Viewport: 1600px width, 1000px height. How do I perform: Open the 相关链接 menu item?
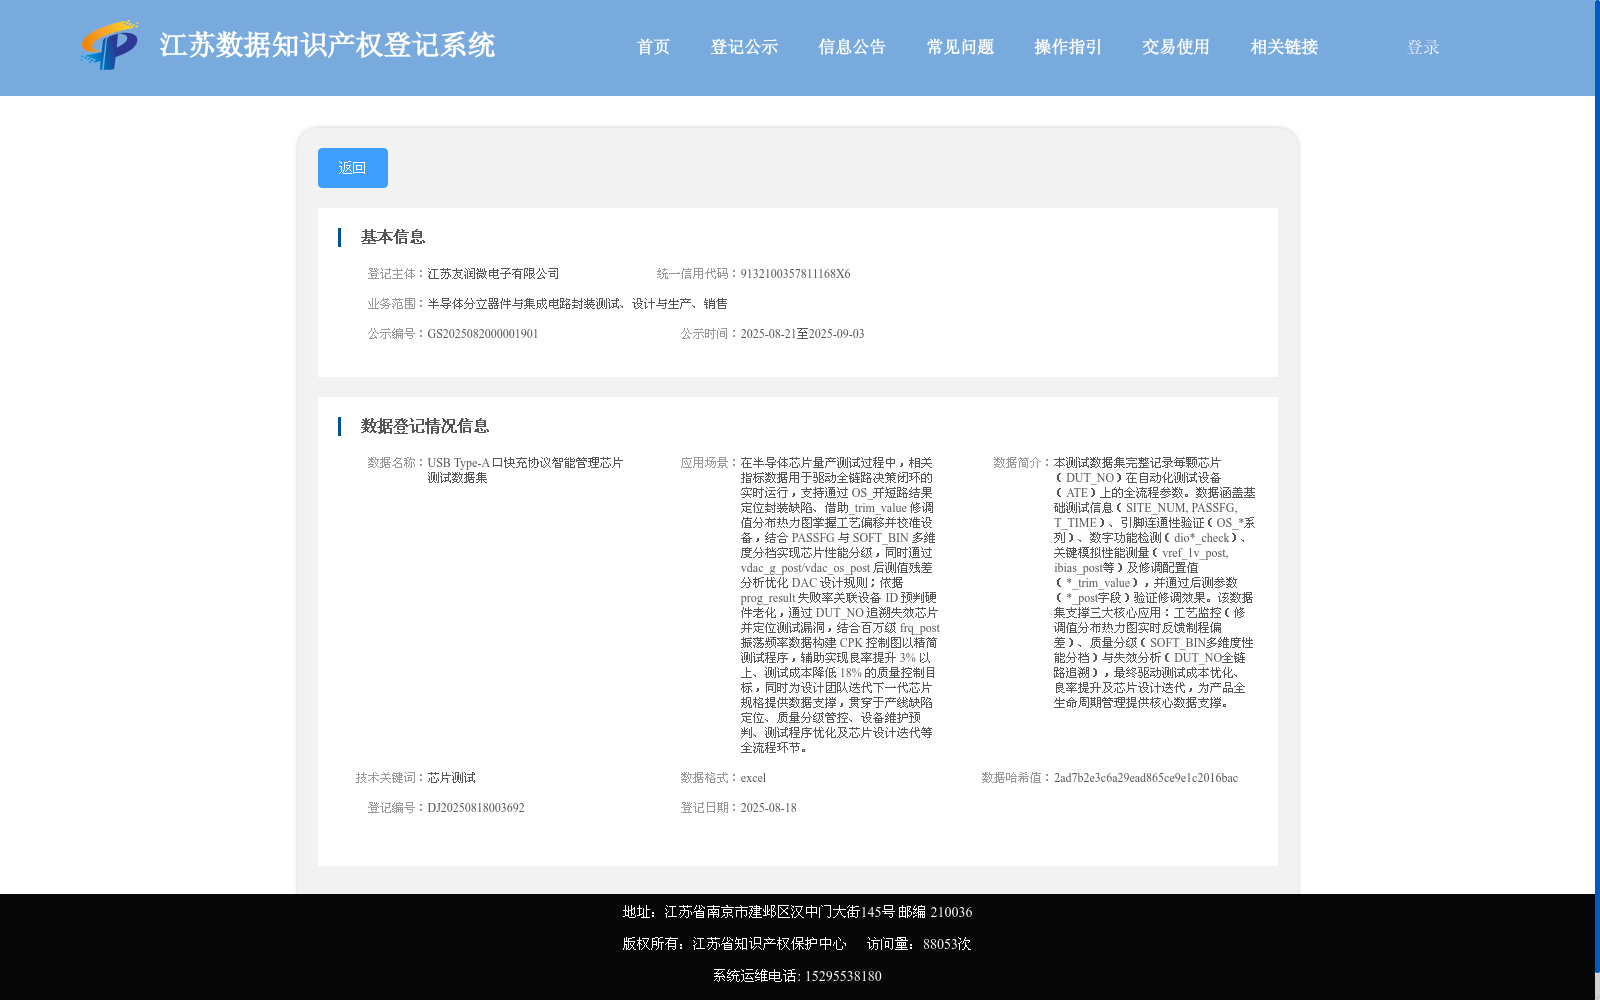[1284, 47]
